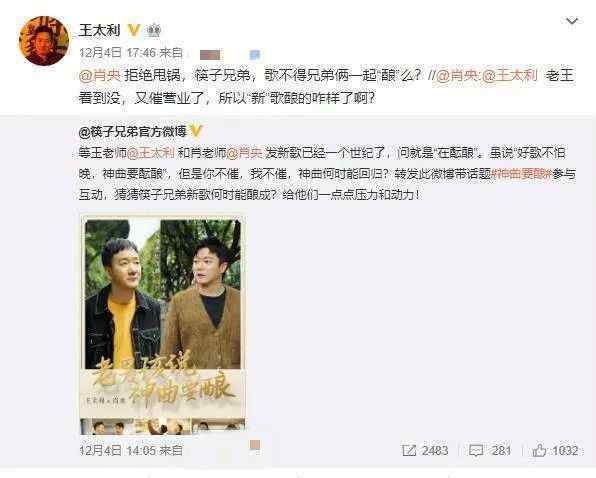Like the post via the thumbs-up icon

tap(539, 451)
